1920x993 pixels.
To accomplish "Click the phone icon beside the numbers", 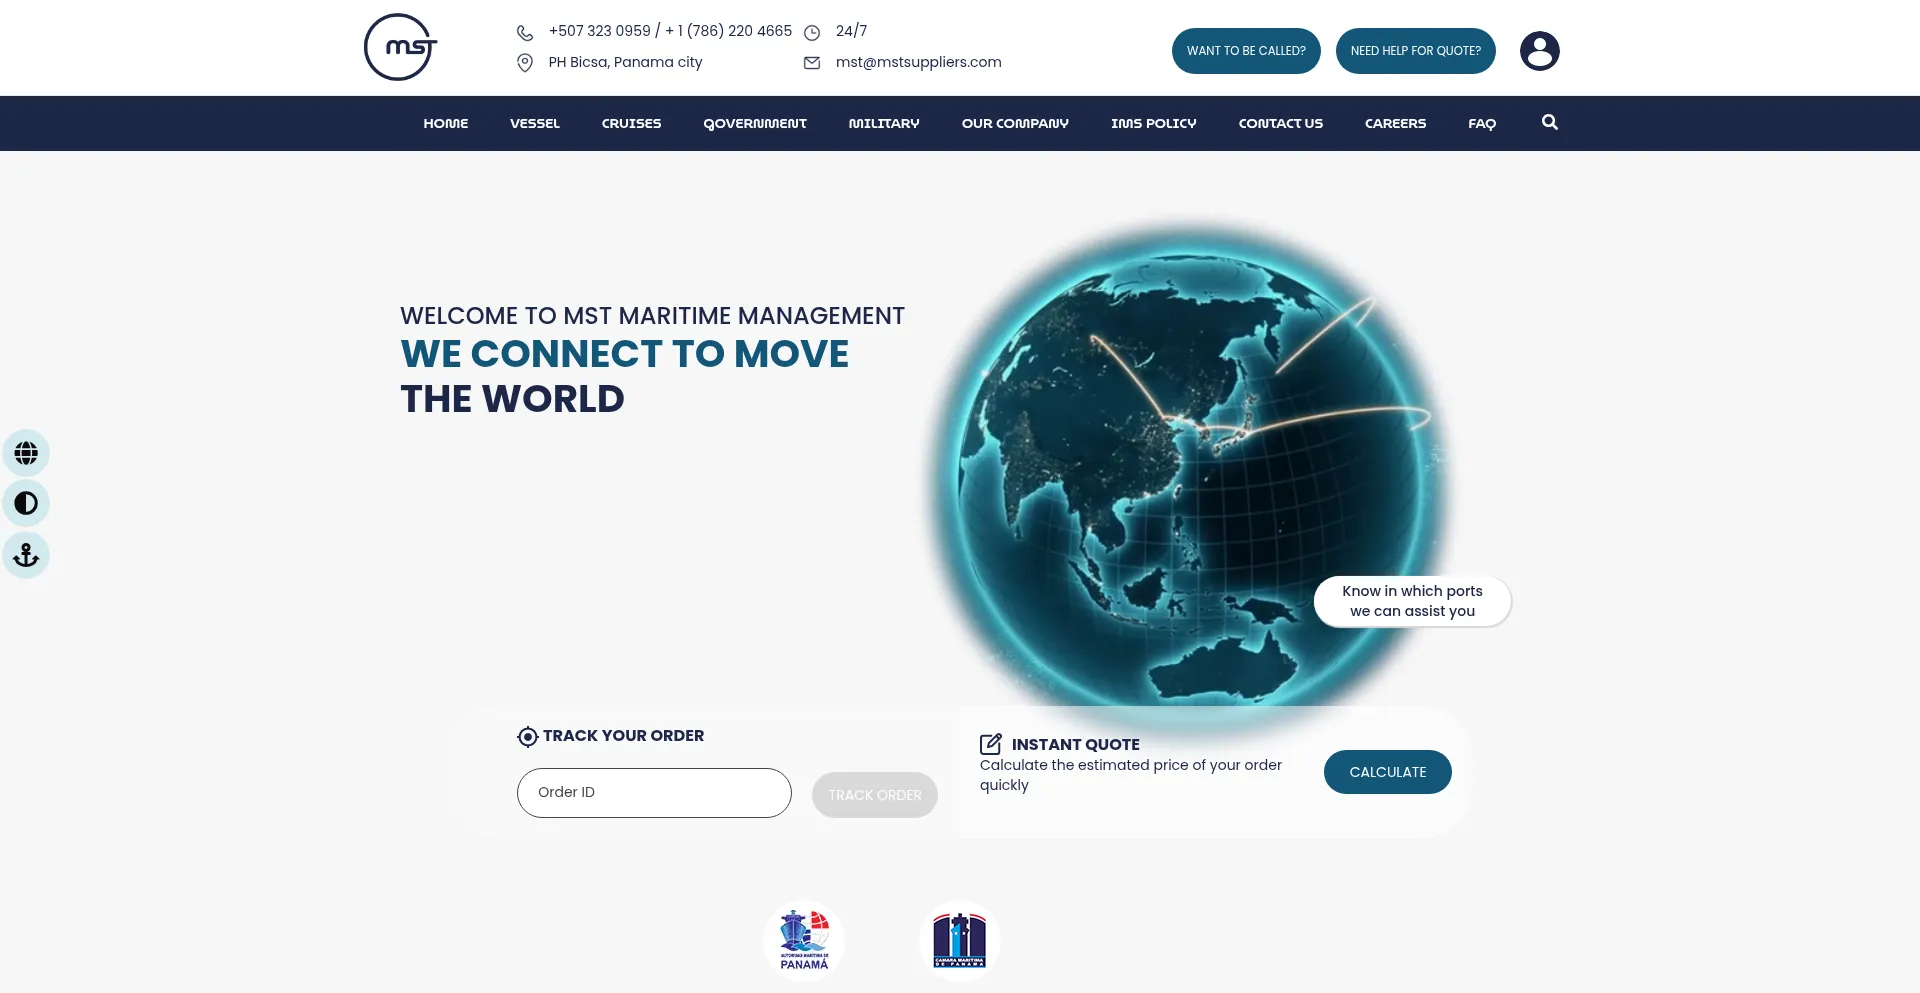I will point(525,33).
